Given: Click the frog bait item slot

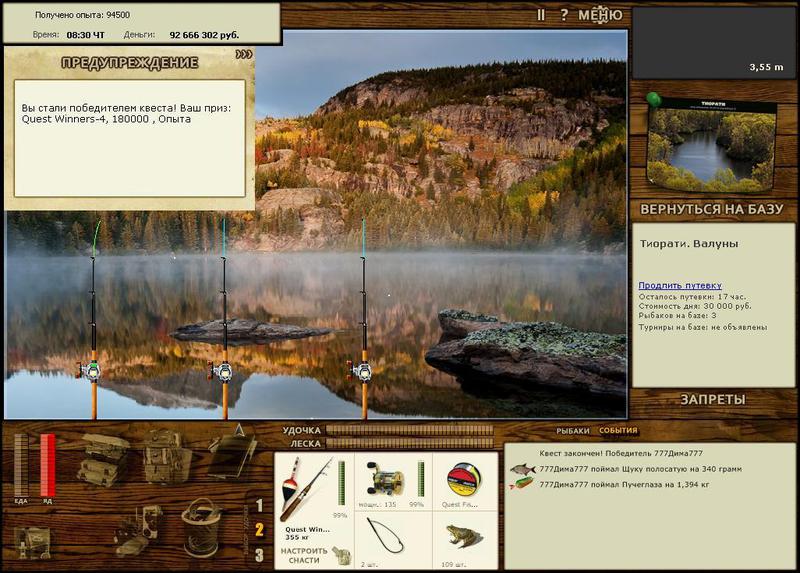Looking at the screenshot, I should coord(463,537).
